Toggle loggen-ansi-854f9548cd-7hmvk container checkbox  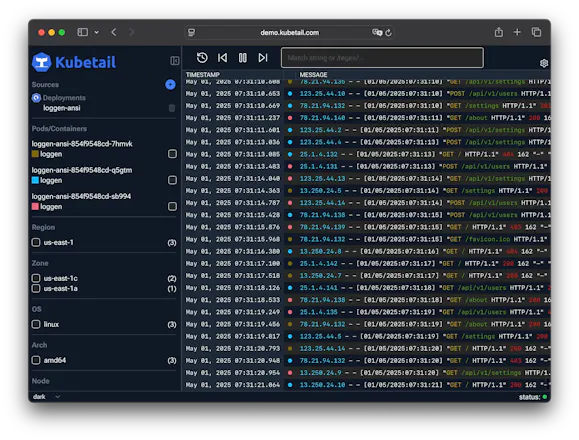click(172, 154)
